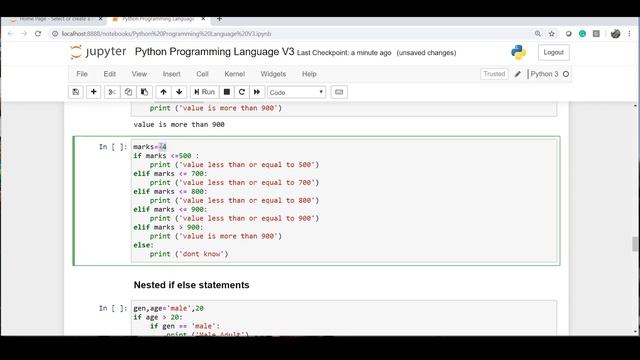Image resolution: width=640 pixels, height=360 pixels.
Task: Interrupt the kernel with stop icon
Action: [227, 92]
